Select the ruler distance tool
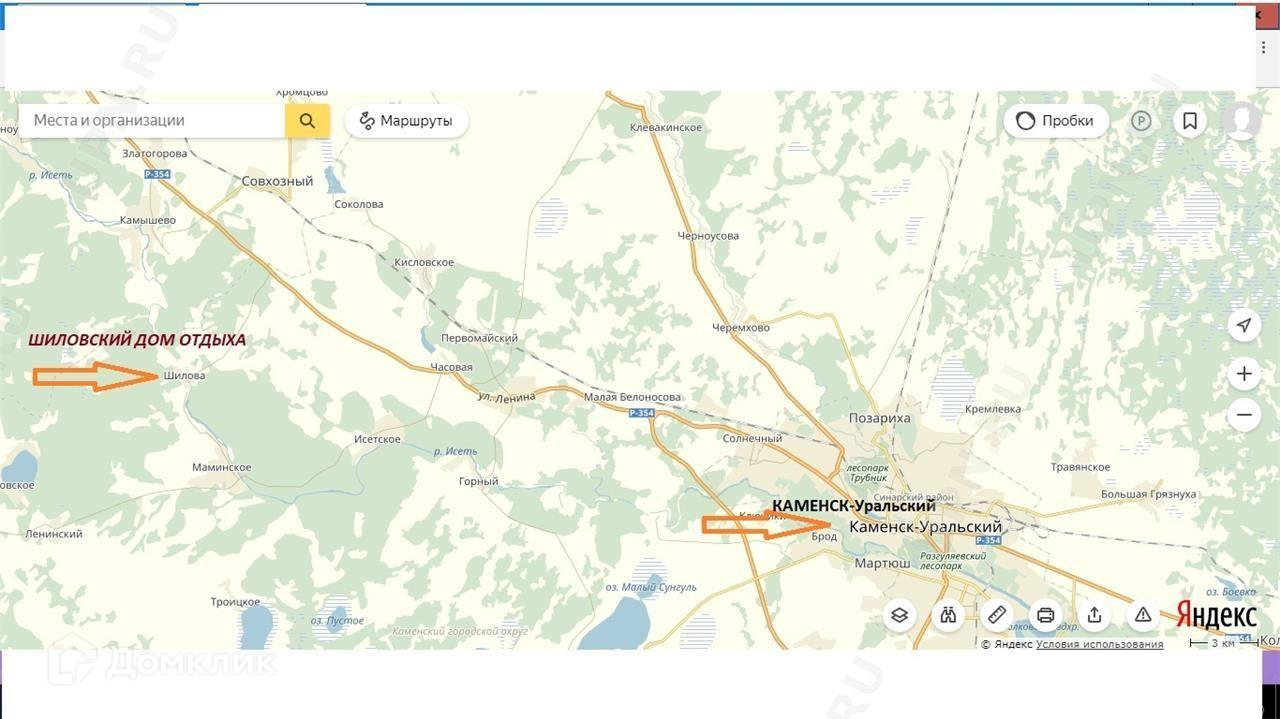1280x719 pixels. click(x=996, y=615)
